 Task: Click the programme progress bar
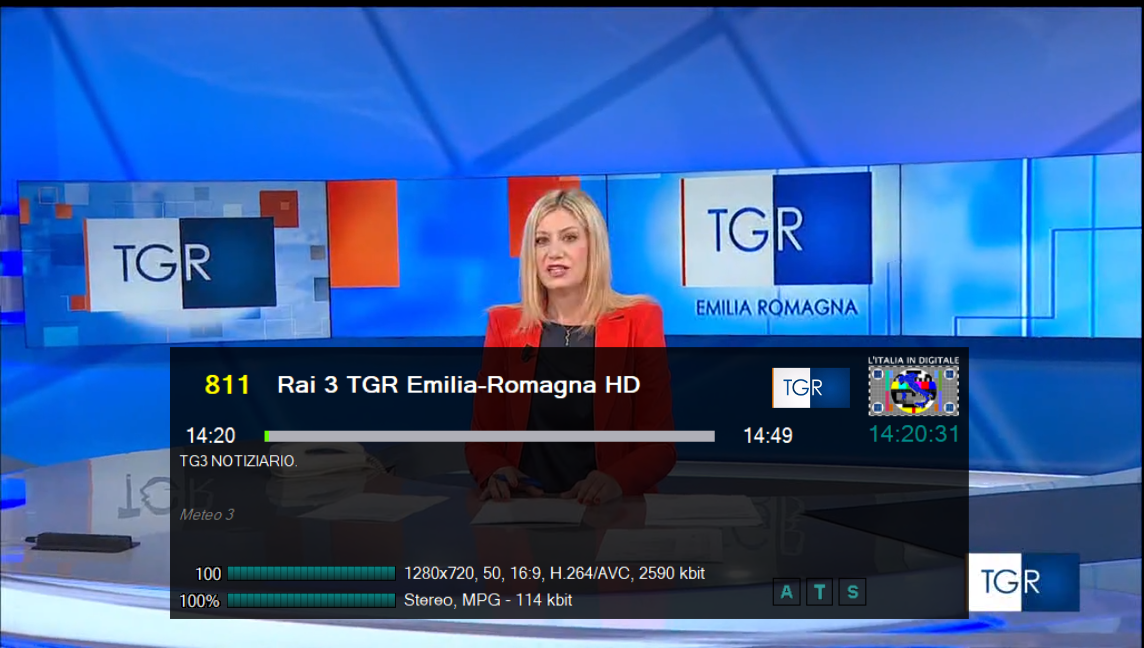click(x=489, y=436)
